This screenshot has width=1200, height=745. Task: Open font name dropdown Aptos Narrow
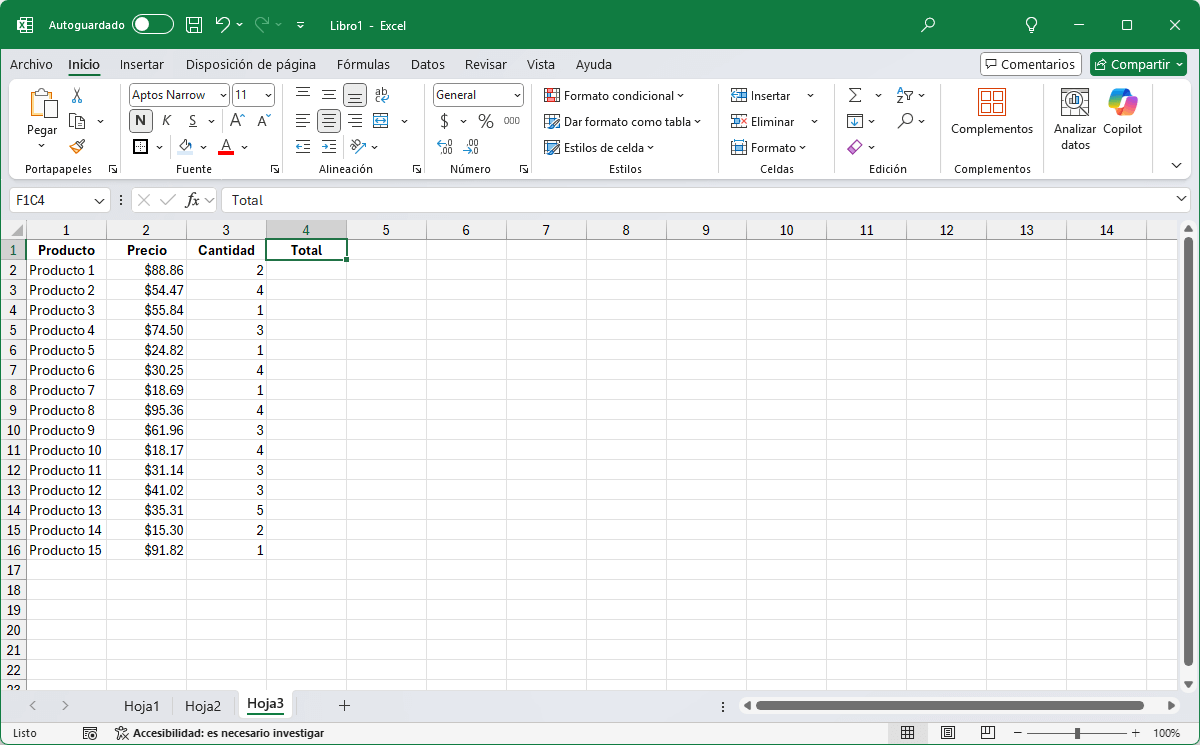click(222, 95)
